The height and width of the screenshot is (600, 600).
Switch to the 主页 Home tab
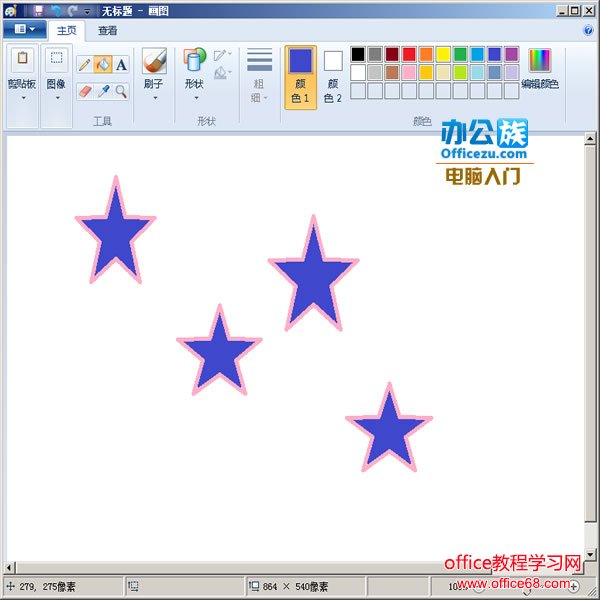tap(66, 31)
